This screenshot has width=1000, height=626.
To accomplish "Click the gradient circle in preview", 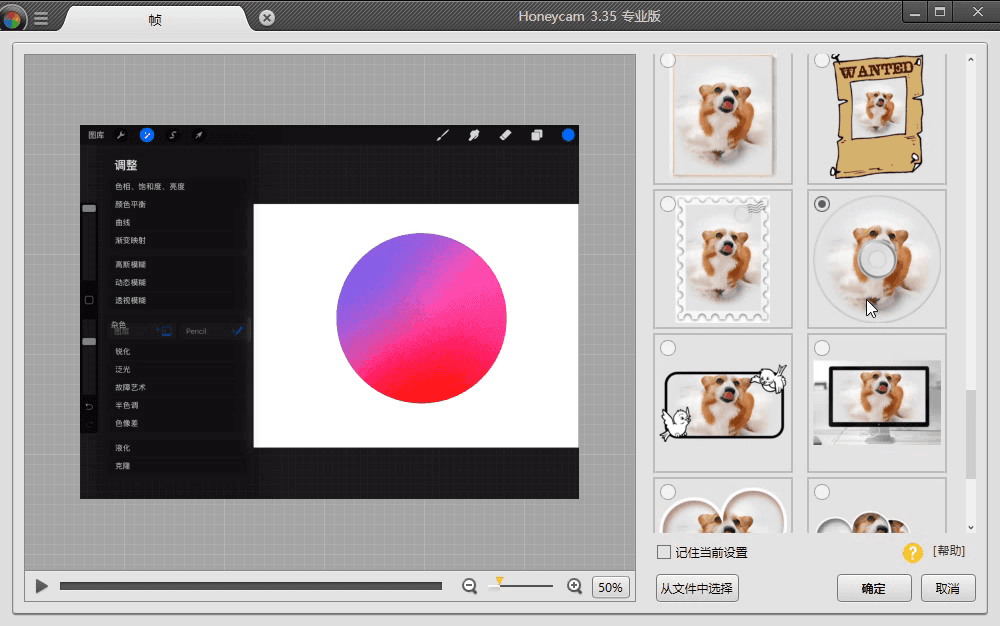I will tap(422, 318).
